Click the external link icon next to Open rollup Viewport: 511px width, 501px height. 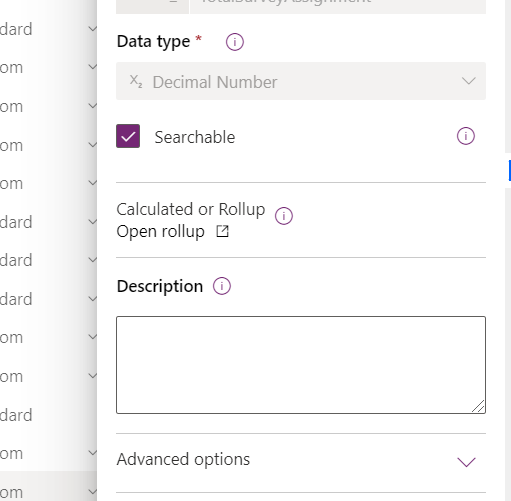click(x=222, y=231)
